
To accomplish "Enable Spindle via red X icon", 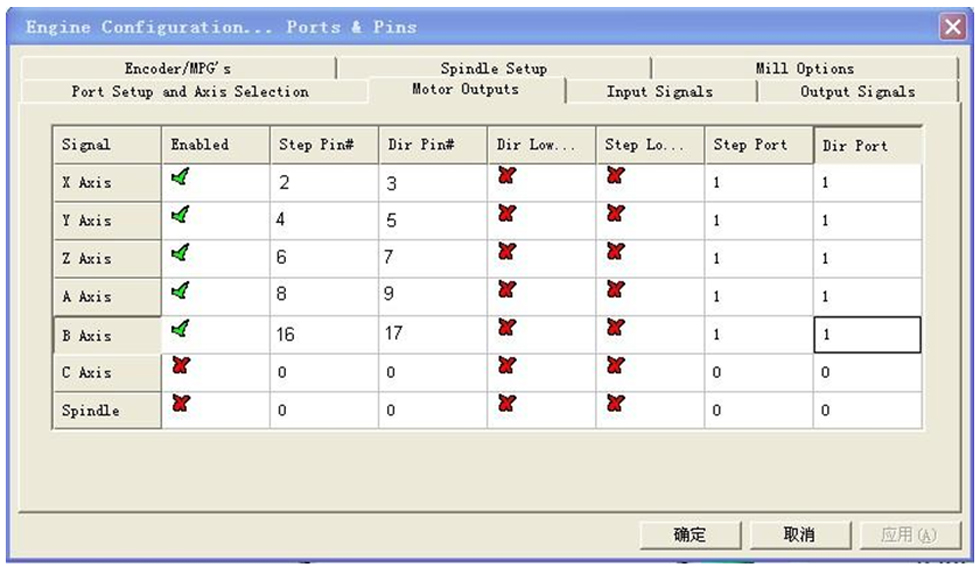I will pos(180,404).
